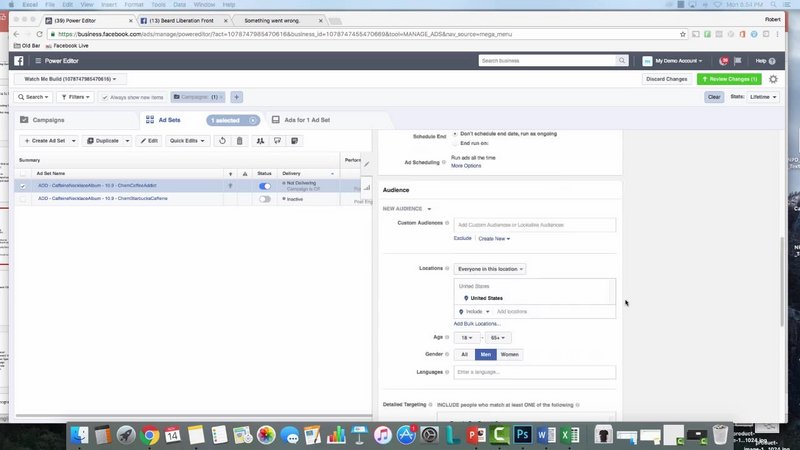Open the Create Ad Set arrow dropdown

click(x=73, y=141)
